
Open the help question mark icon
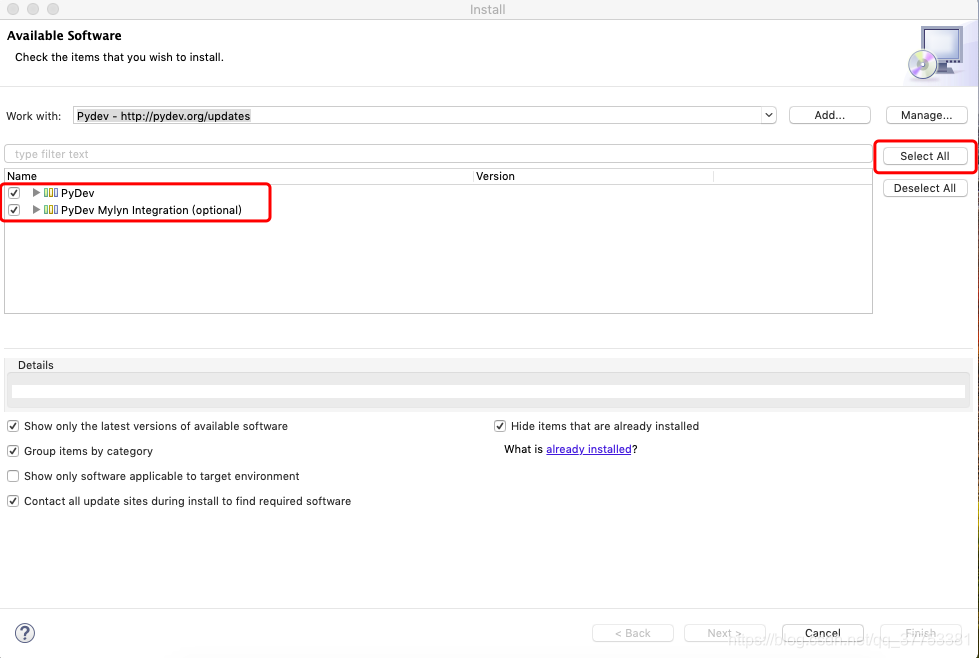pyautogui.click(x=25, y=633)
